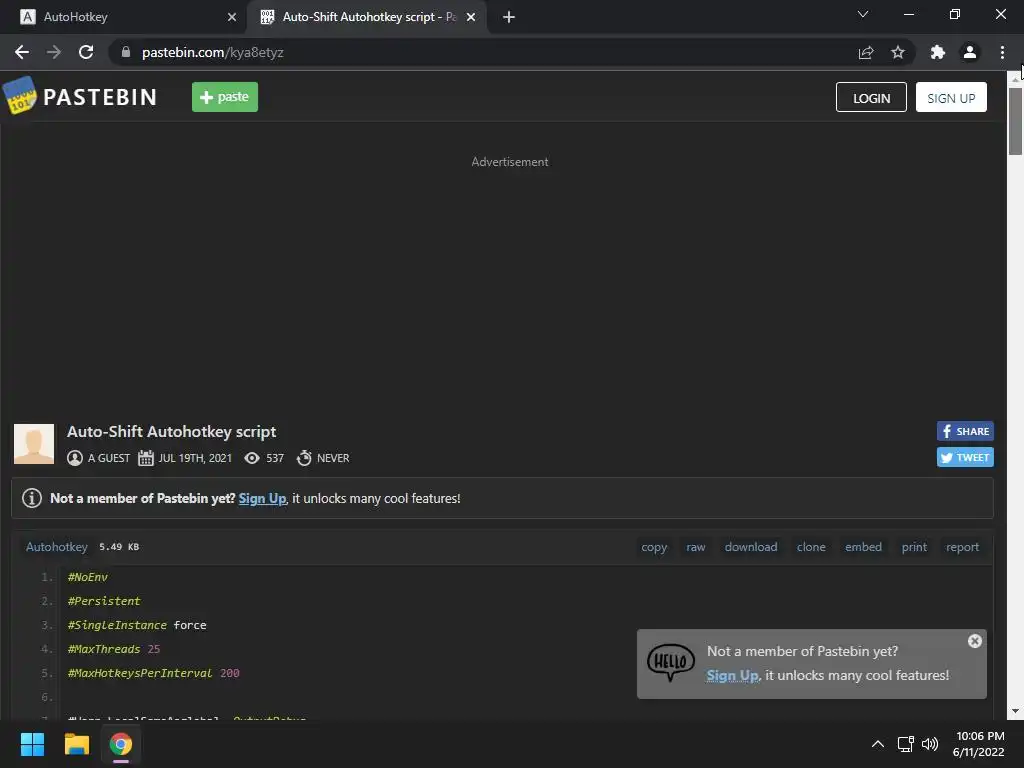The image size is (1024, 768).
Task: Follow the Sign Up link in the Hello popup
Action: click(733, 675)
